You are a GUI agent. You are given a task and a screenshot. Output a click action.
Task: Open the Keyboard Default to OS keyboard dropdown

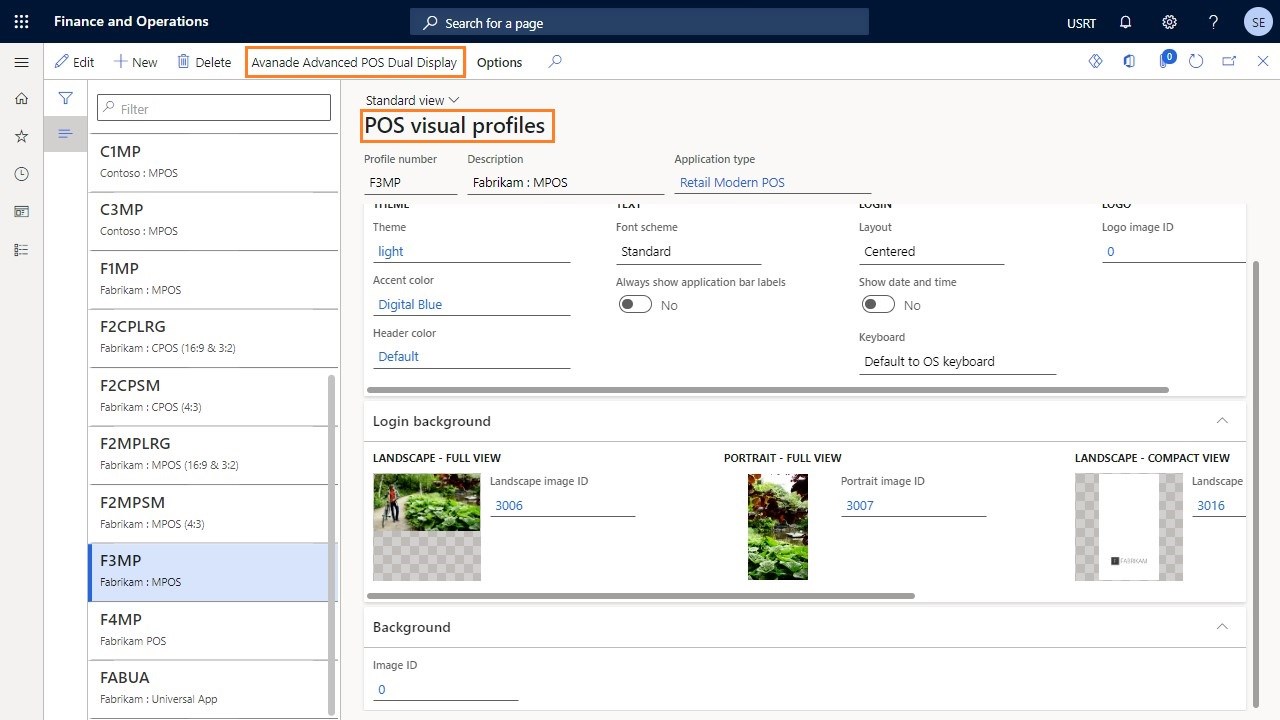point(957,362)
